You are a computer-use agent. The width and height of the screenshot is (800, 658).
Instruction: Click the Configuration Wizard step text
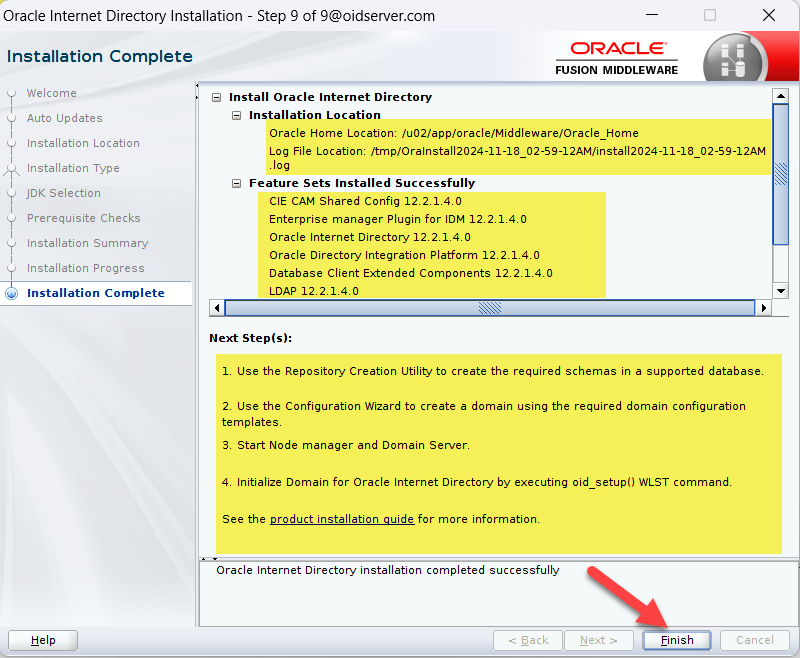click(x=484, y=414)
